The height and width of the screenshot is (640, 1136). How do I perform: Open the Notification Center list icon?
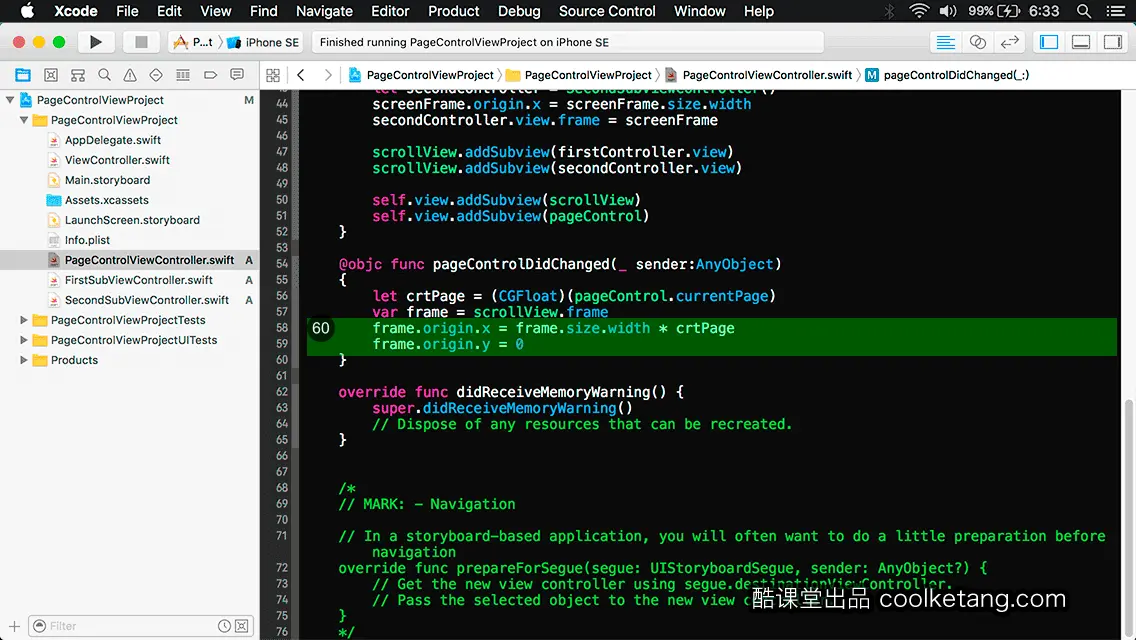coord(1116,11)
